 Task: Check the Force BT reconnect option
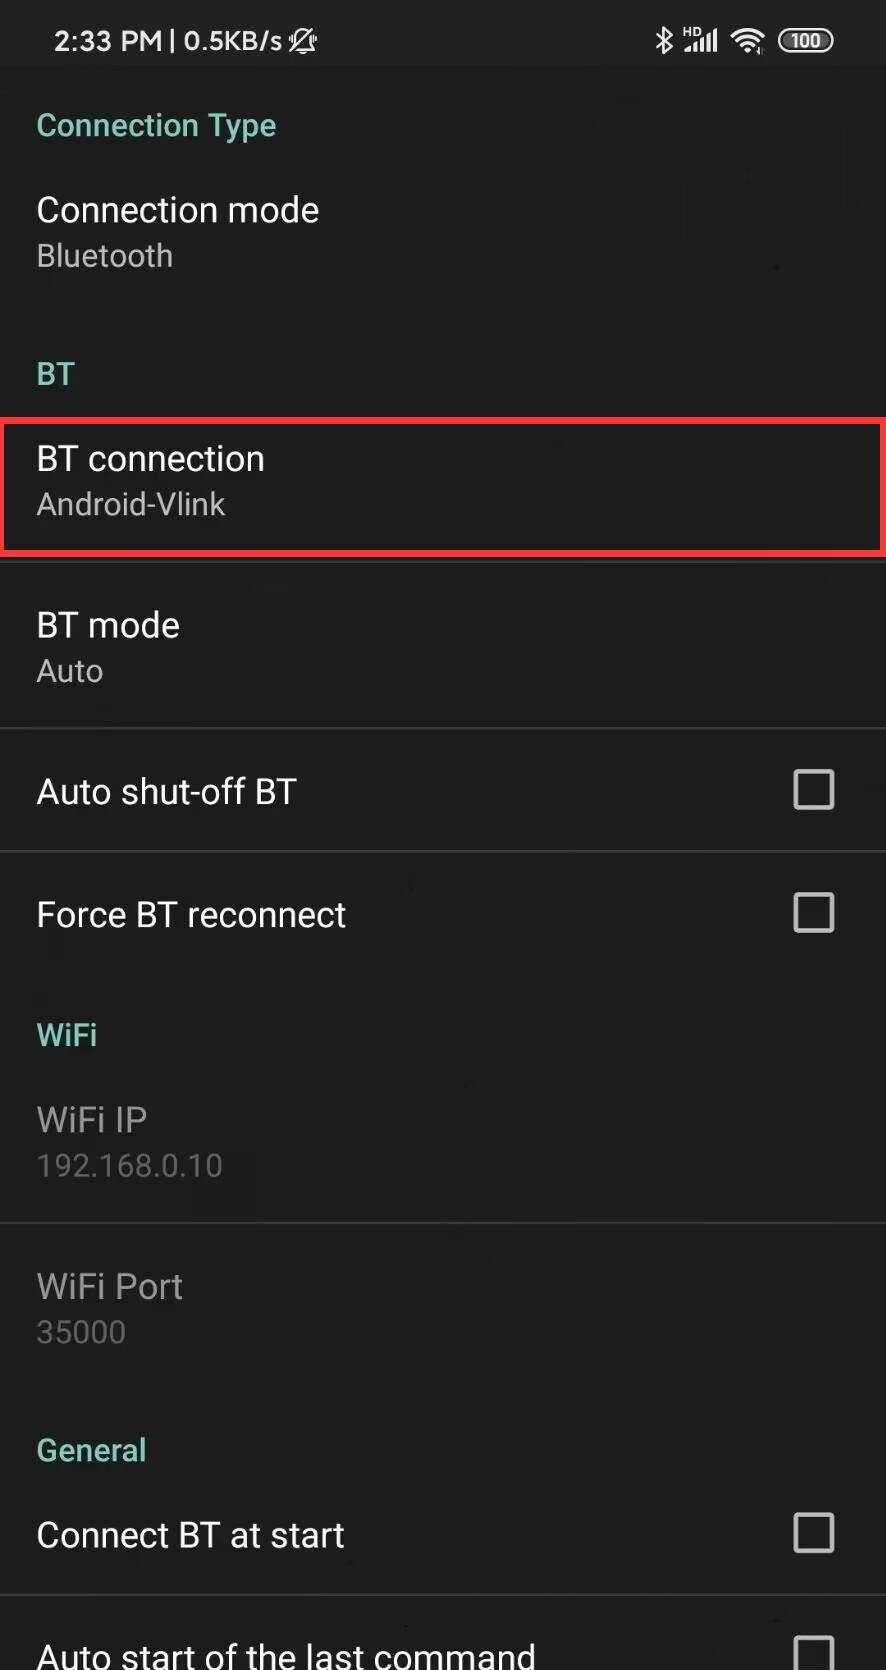coord(814,912)
